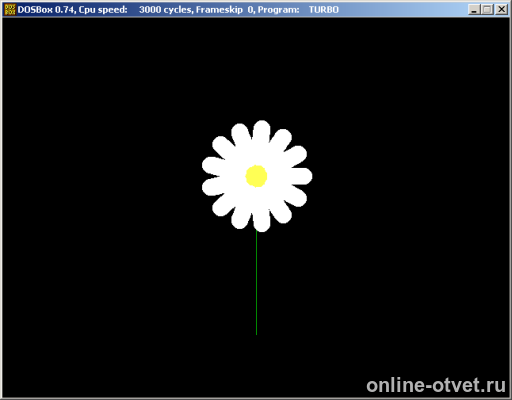The width and height of the screenshot is (512, 400).
Task: Click the "3000 cycles" text in title bar
Action: coord(166,10)
